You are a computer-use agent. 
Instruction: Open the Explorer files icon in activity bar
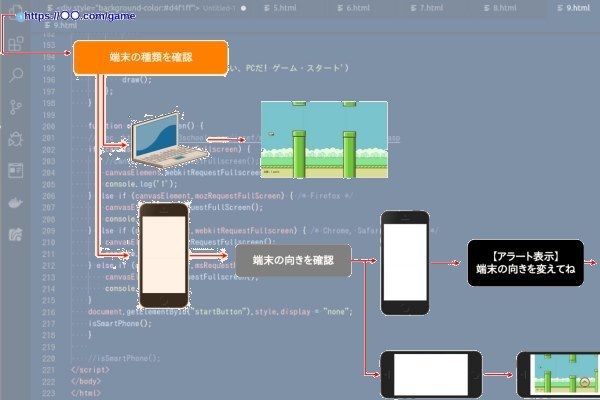15,11
